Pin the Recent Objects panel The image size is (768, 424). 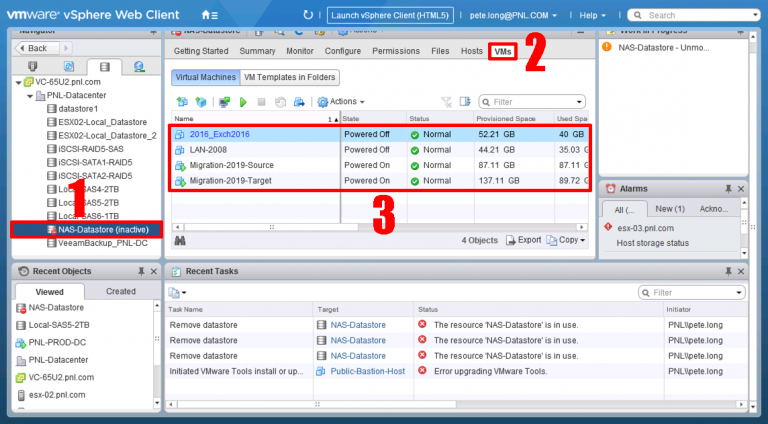point(141,271)
